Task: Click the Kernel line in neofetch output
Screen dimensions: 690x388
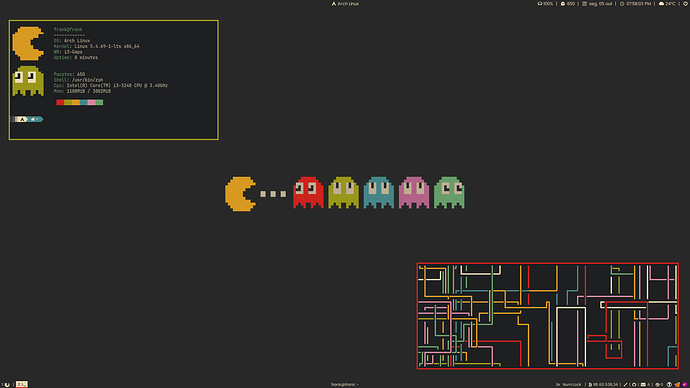Action: point(96,46)
